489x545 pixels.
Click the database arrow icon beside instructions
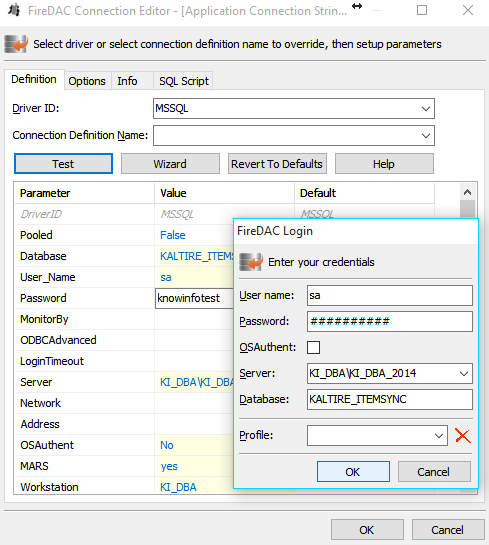[x=16, y=44]
